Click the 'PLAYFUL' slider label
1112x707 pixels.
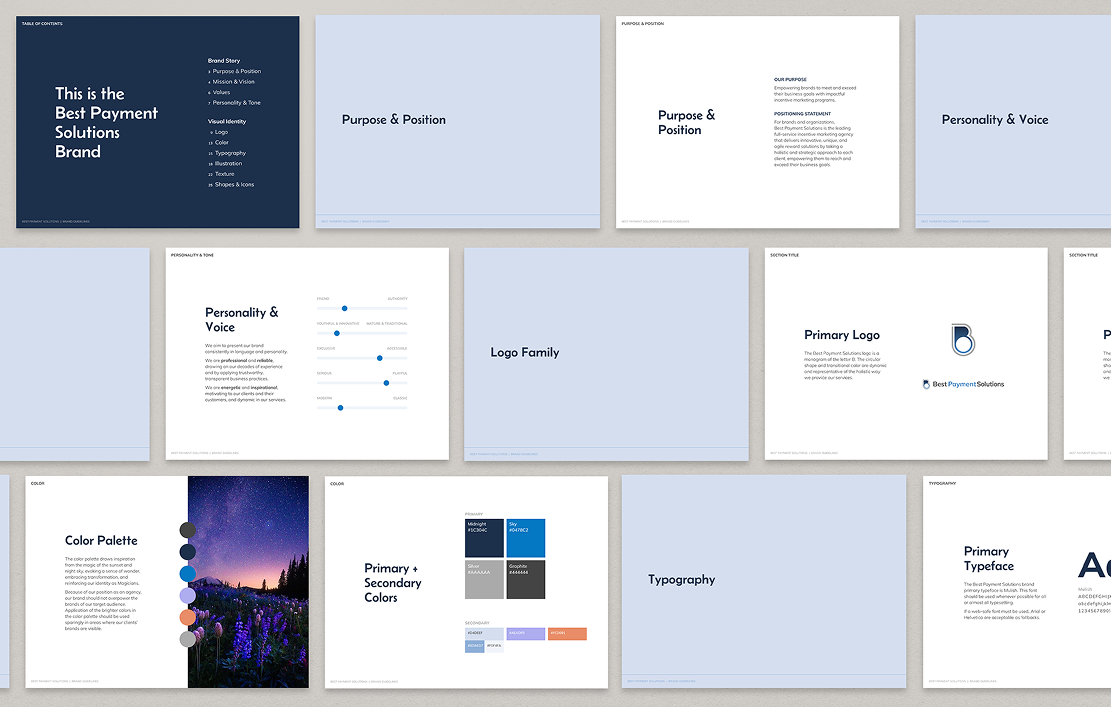tap(400, 373)
